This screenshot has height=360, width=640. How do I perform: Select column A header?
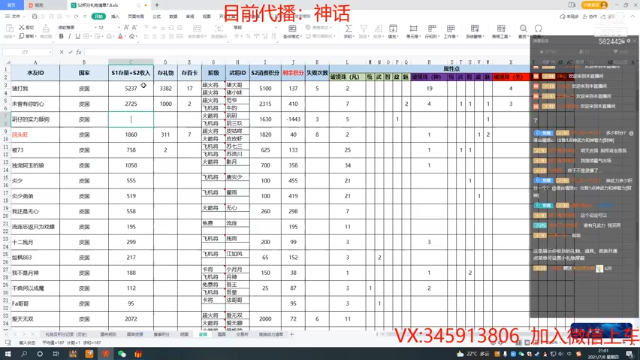click(x=35, y=62)
